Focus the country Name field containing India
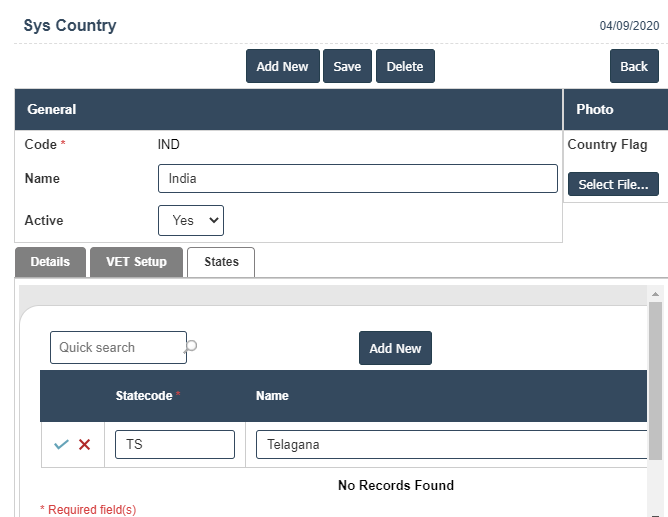Image resolution: width=668 pixels, height=517 pixels. [357, 179]
